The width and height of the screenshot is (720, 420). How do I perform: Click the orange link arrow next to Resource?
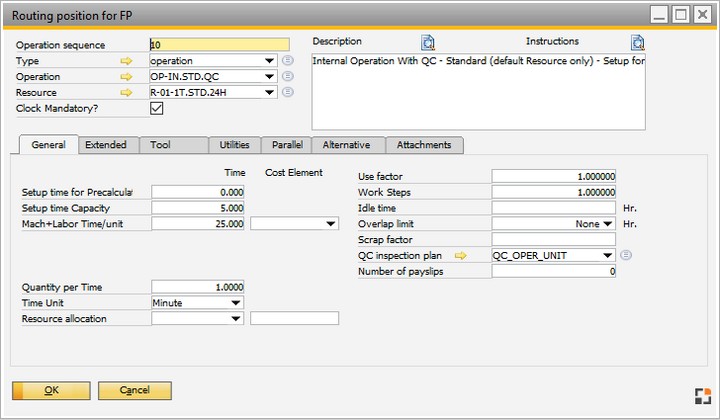[126, 93]
